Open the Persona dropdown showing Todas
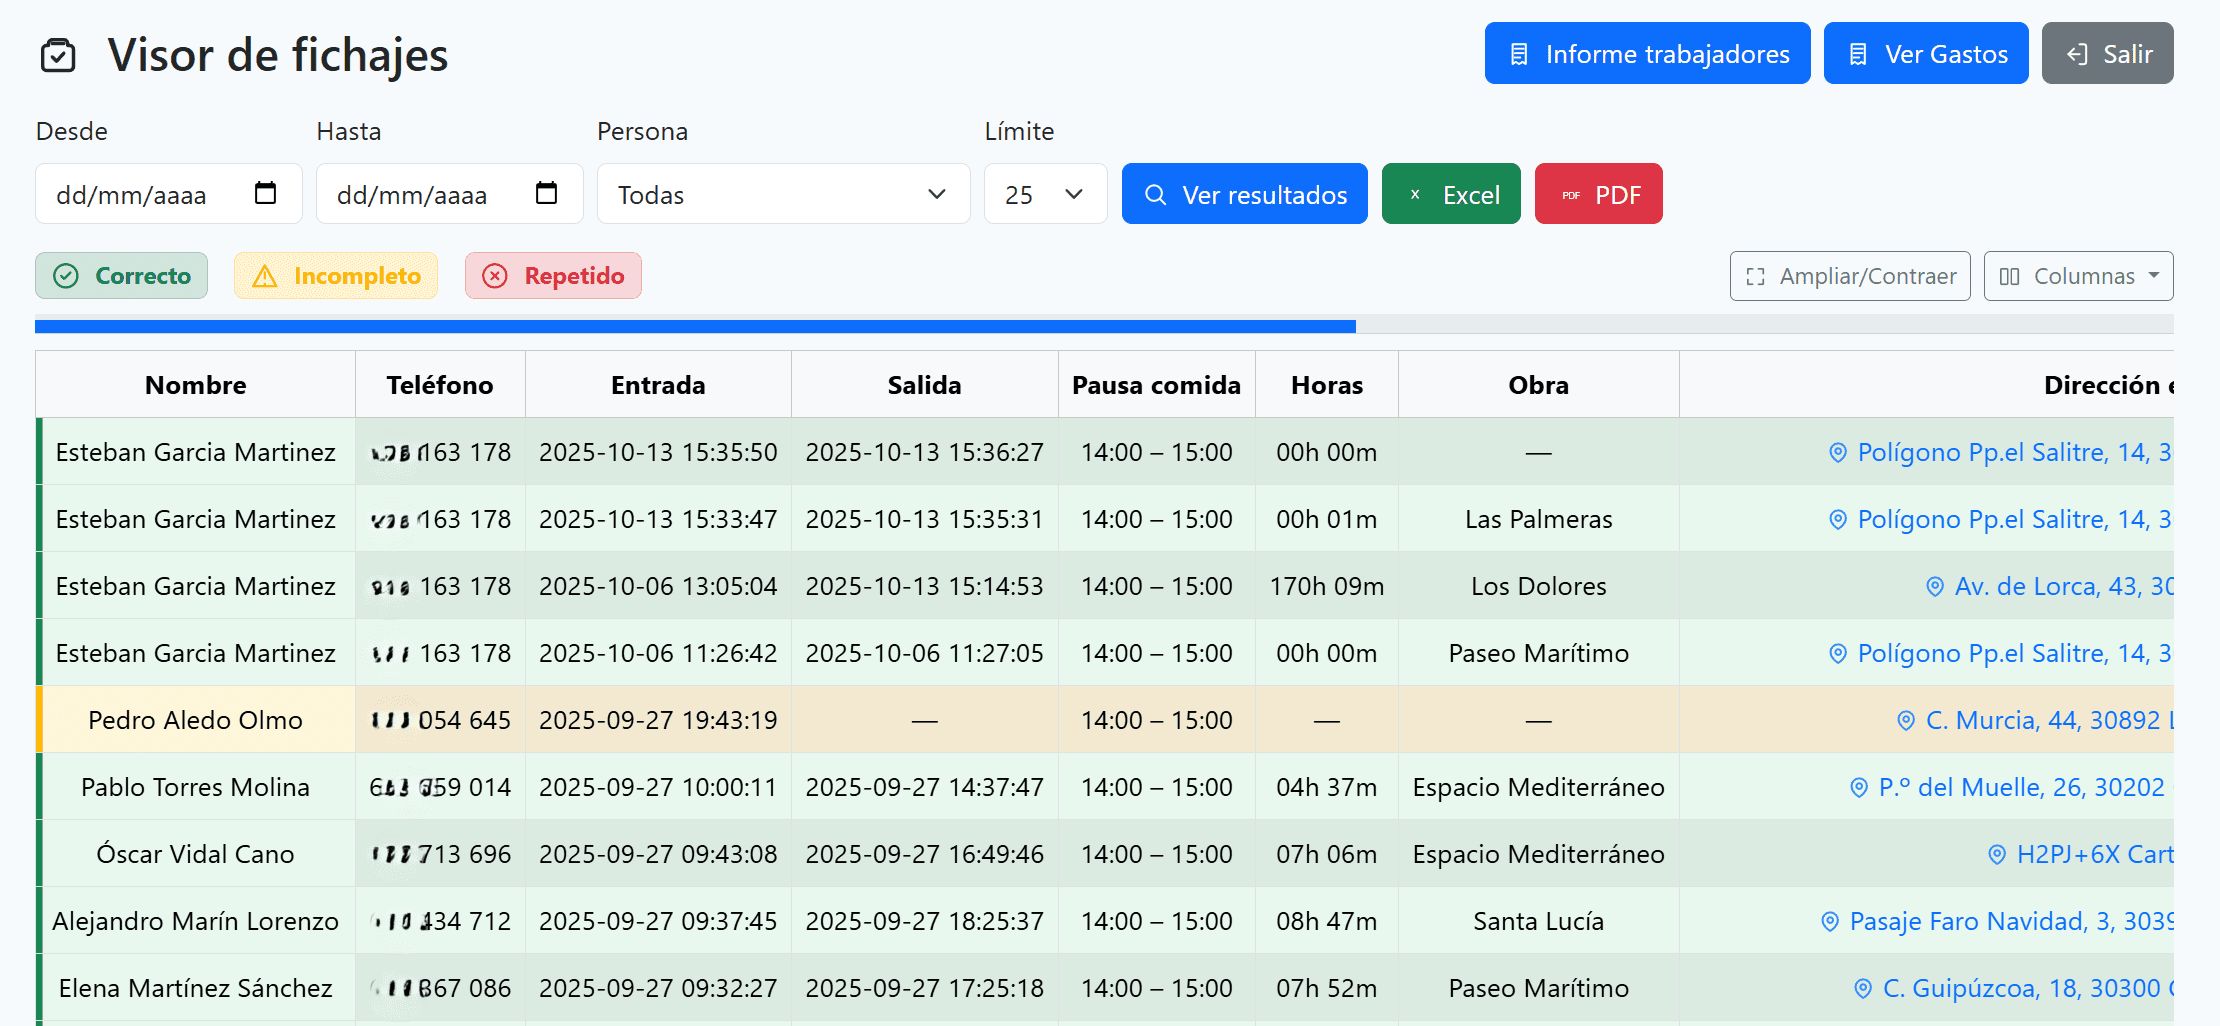The image size is (2220, 1026). pos(783,194)
